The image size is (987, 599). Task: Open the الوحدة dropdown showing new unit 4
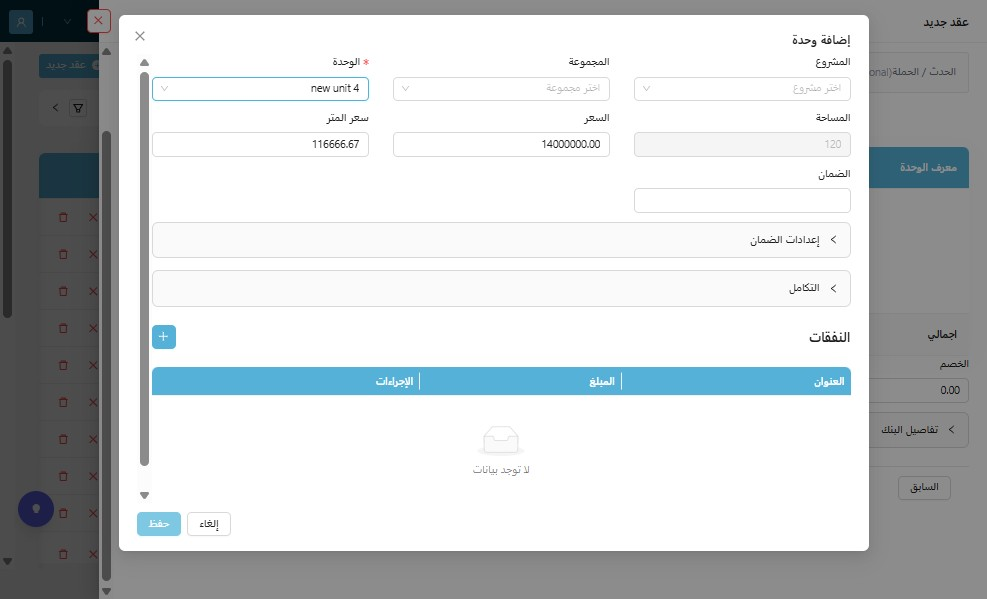260,89
